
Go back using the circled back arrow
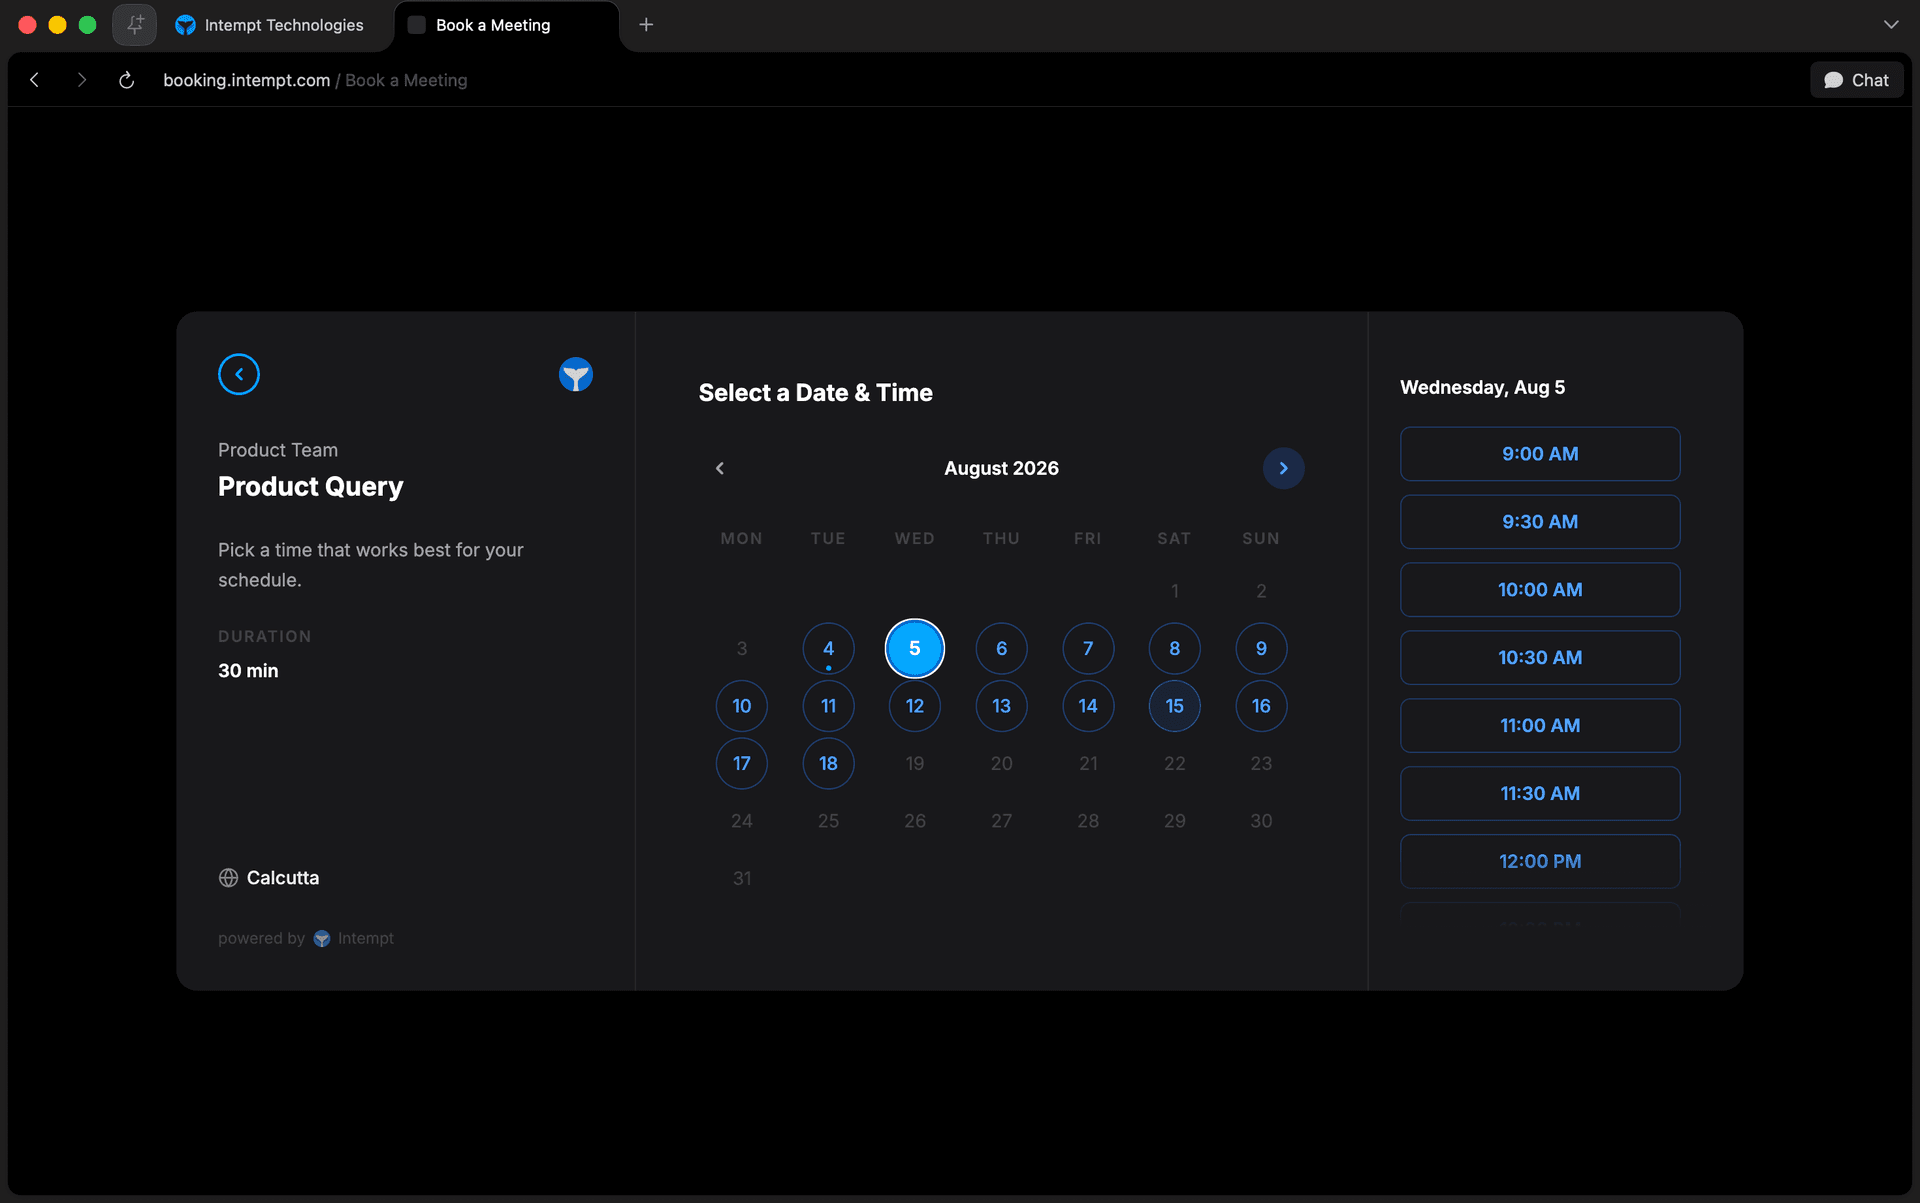coord(239,374)
